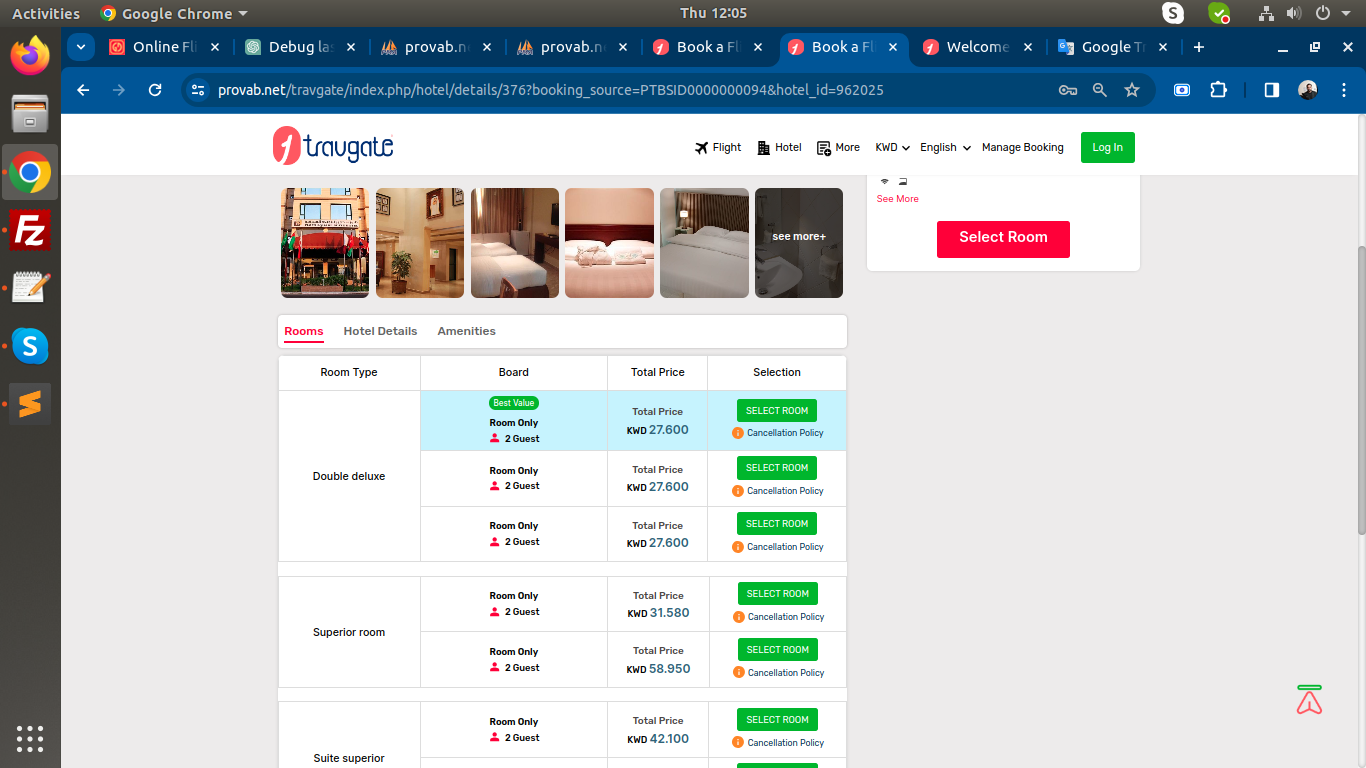Open the Files app in dock
1366x768 pixels.
(x=30, y=113)
